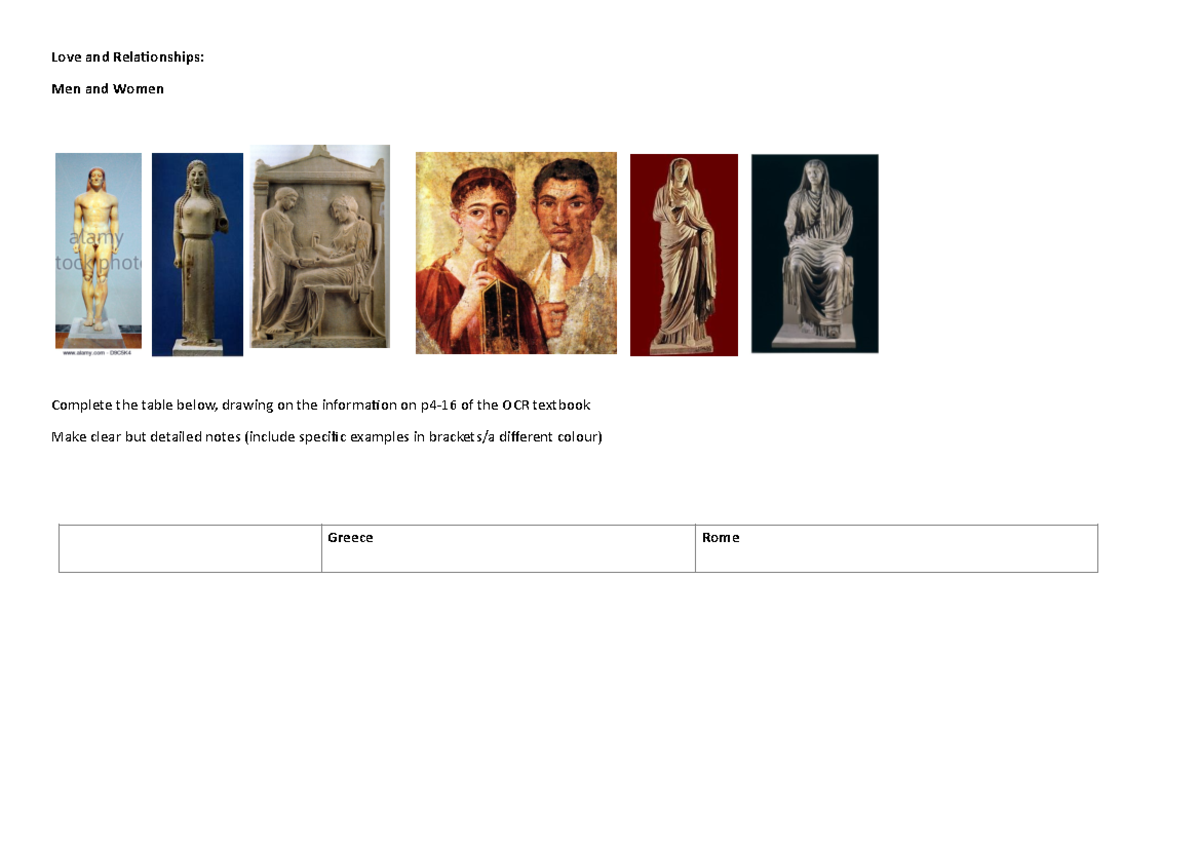
Task: Click the "Make clear but detailed notes" line
Action: pyautogui.click(x=326, y=437)
